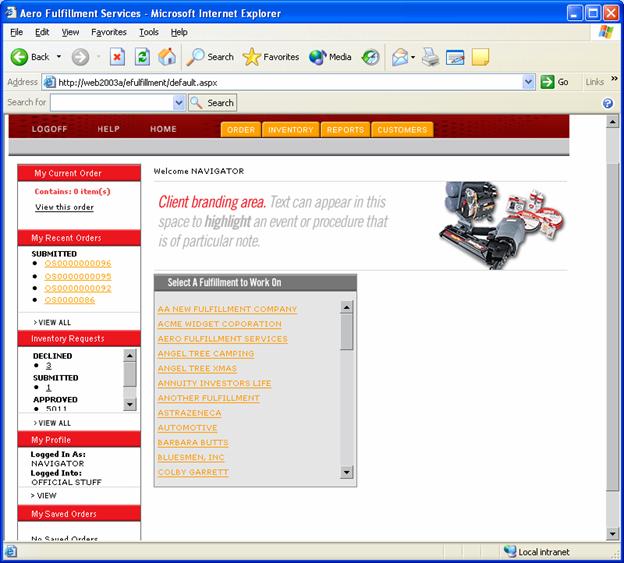The width and height of the screenshot is (624, 563).
Task: Click the HOME navigation link
Action: tap(163, 129)
